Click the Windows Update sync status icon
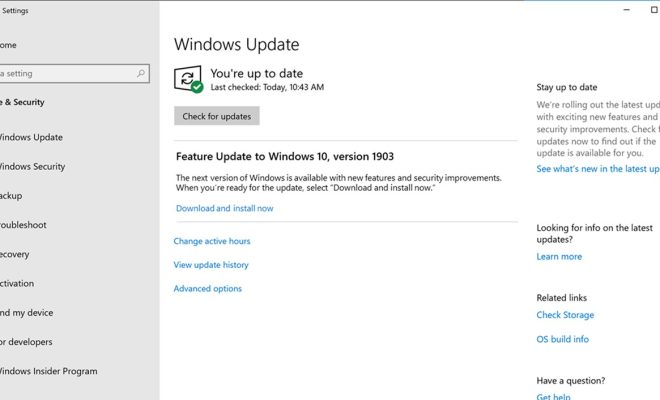This screenshot has height=400, width=660. (x=189, y=79)
